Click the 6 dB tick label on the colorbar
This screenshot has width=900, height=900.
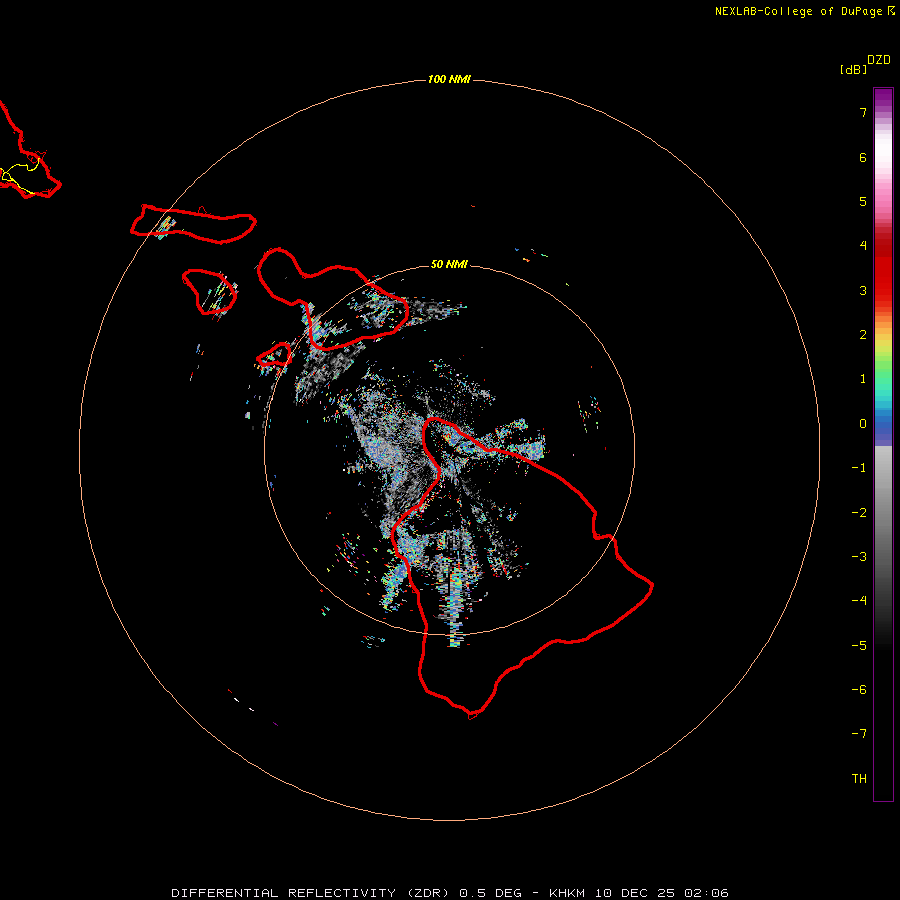[863, 157]
